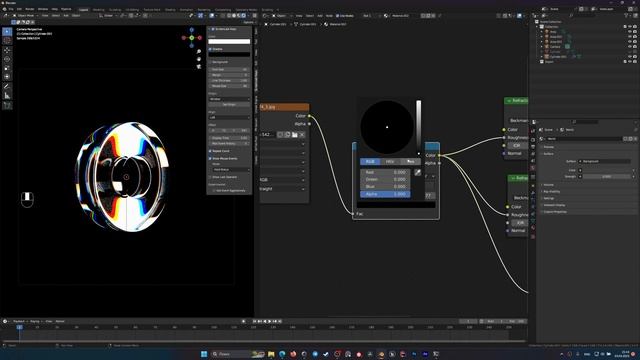This screenshot has width=640, height=360.
Task: Select the Measure tool in viewport toolbar
Action: click(x=7, y=96)
